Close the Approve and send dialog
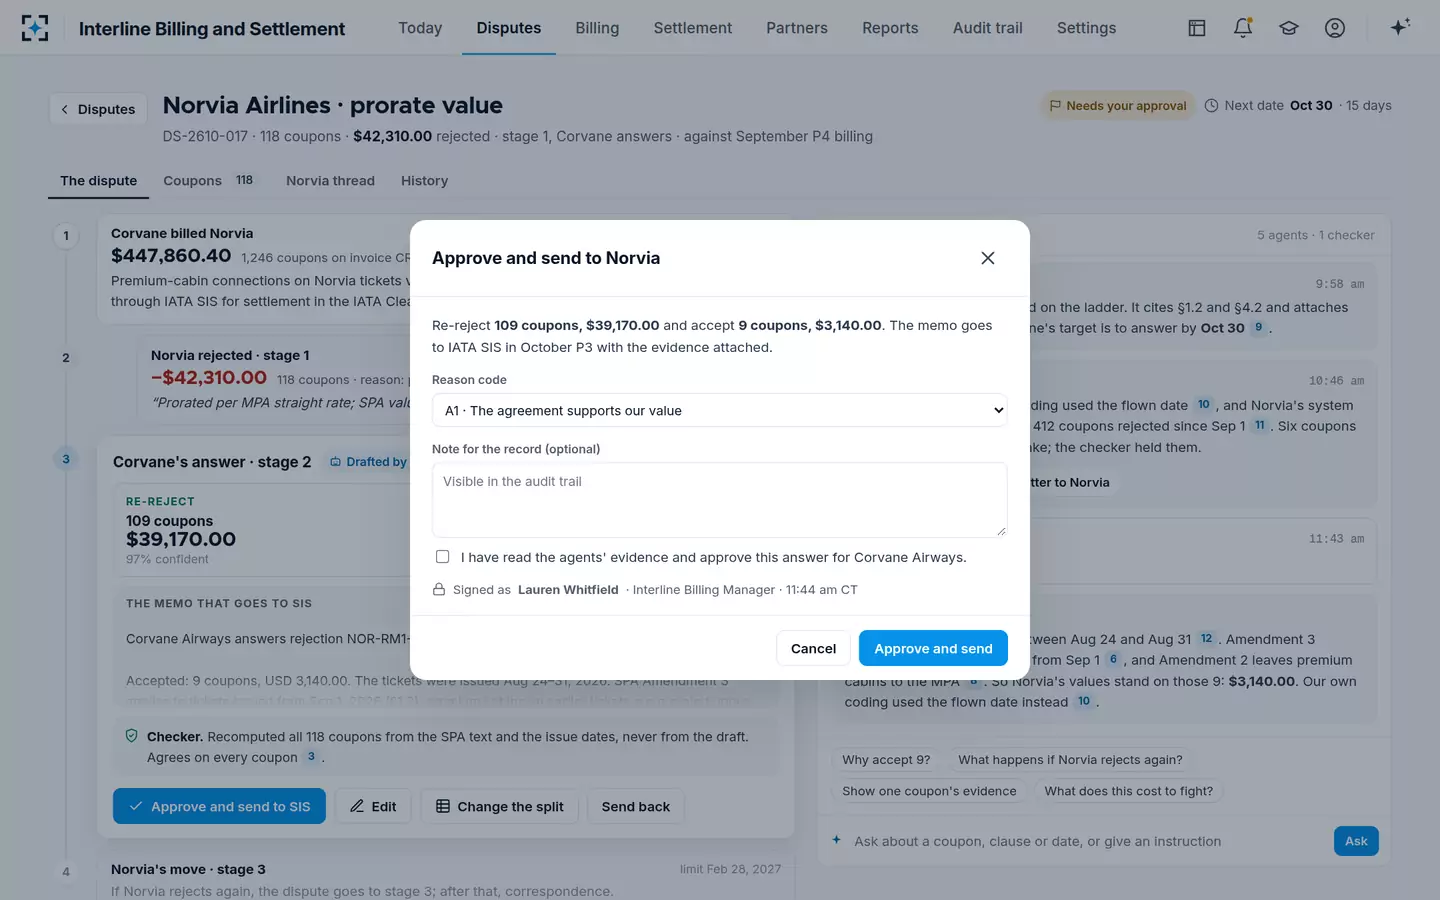 988,258
